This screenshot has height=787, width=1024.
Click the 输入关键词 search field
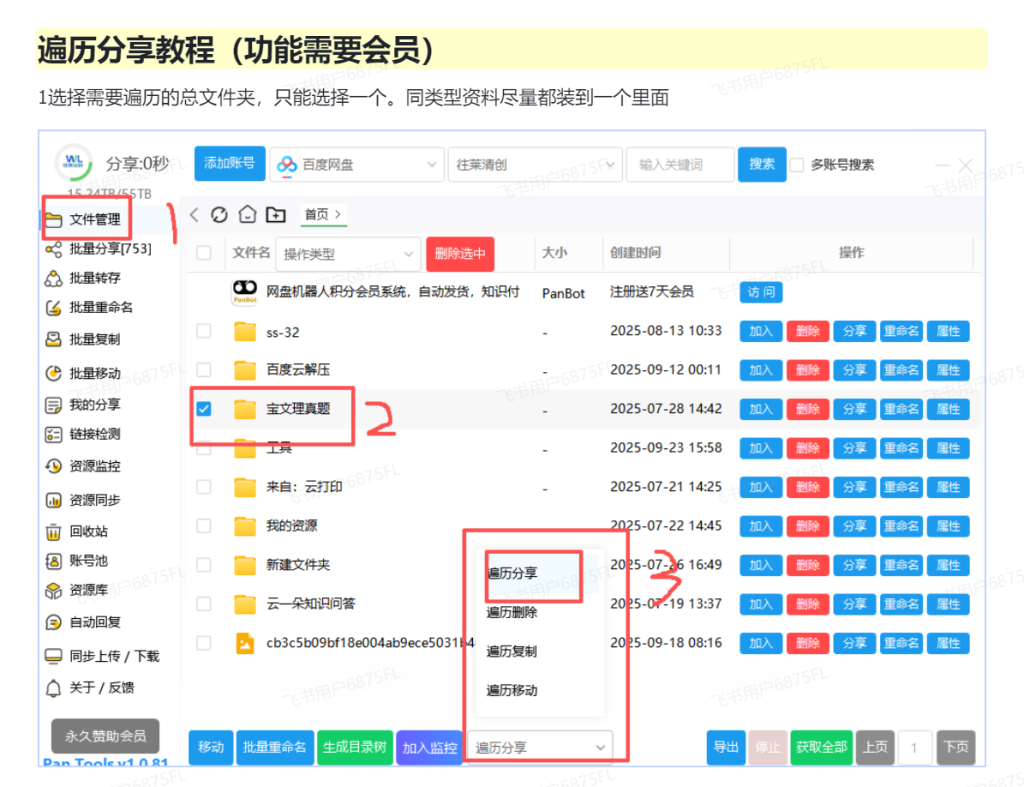point(678,165)
